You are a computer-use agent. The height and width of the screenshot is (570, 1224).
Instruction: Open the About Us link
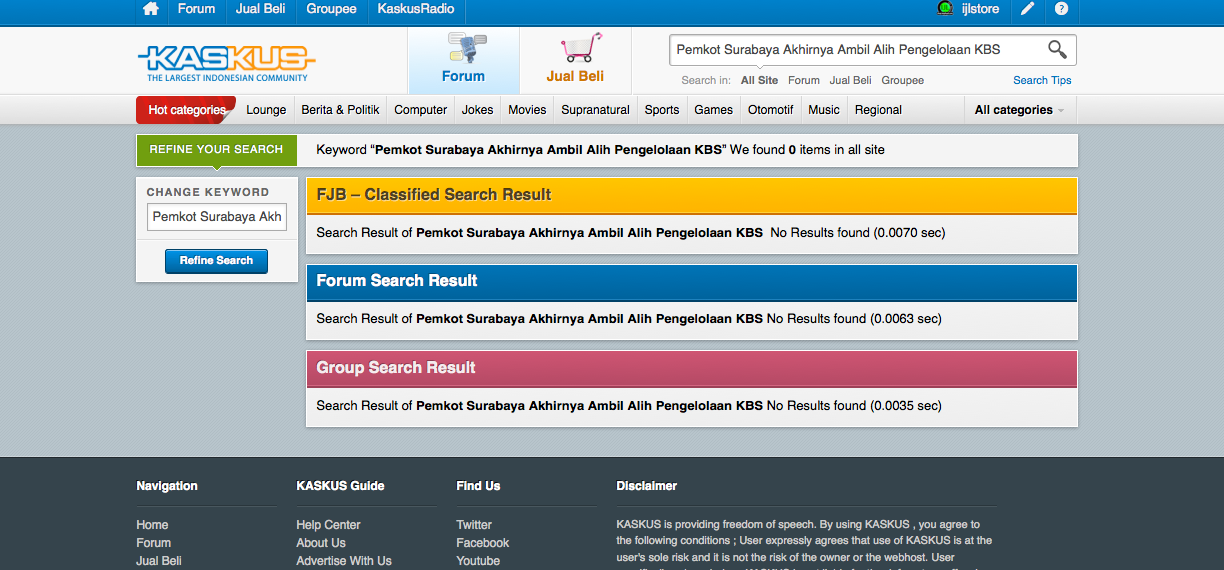[321, 543]
